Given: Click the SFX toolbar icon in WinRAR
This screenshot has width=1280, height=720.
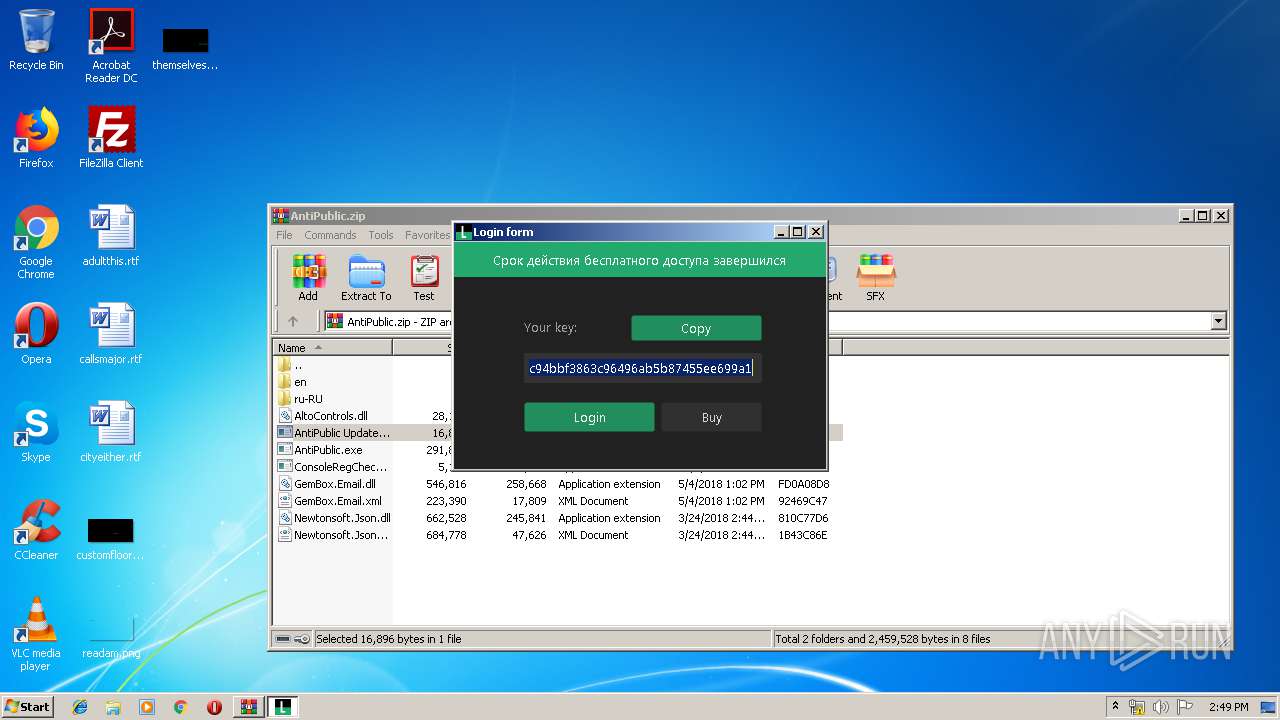Looking at the screenshot, I should point(875,277).
